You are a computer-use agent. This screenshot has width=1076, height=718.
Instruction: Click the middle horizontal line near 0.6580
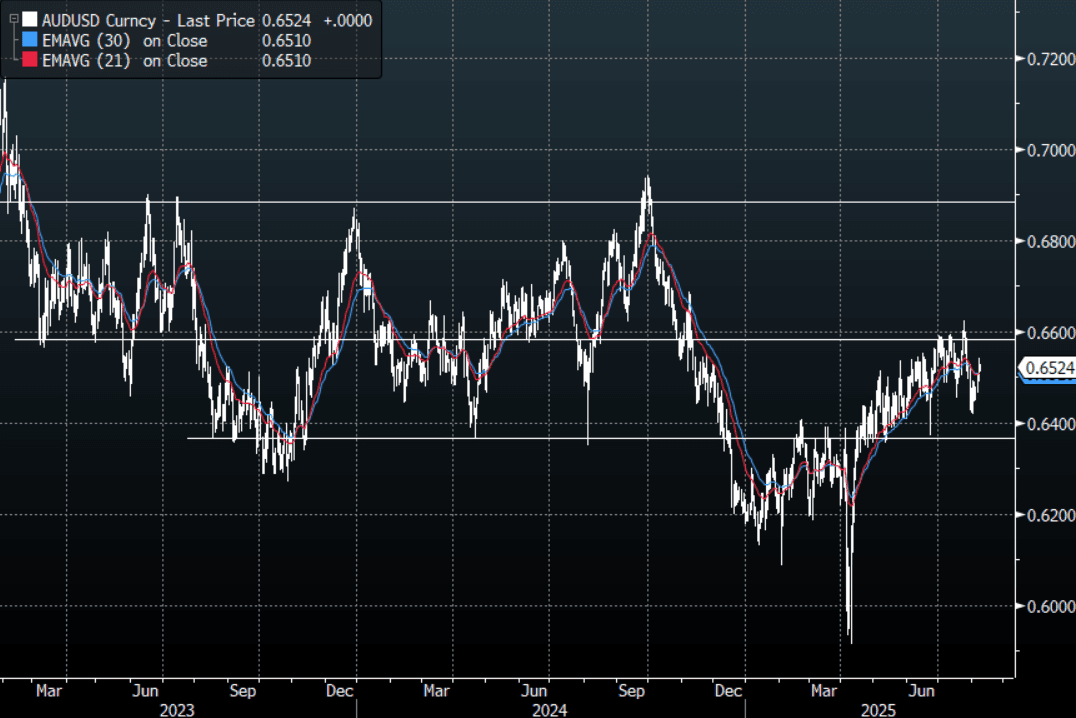coord(800,340)
